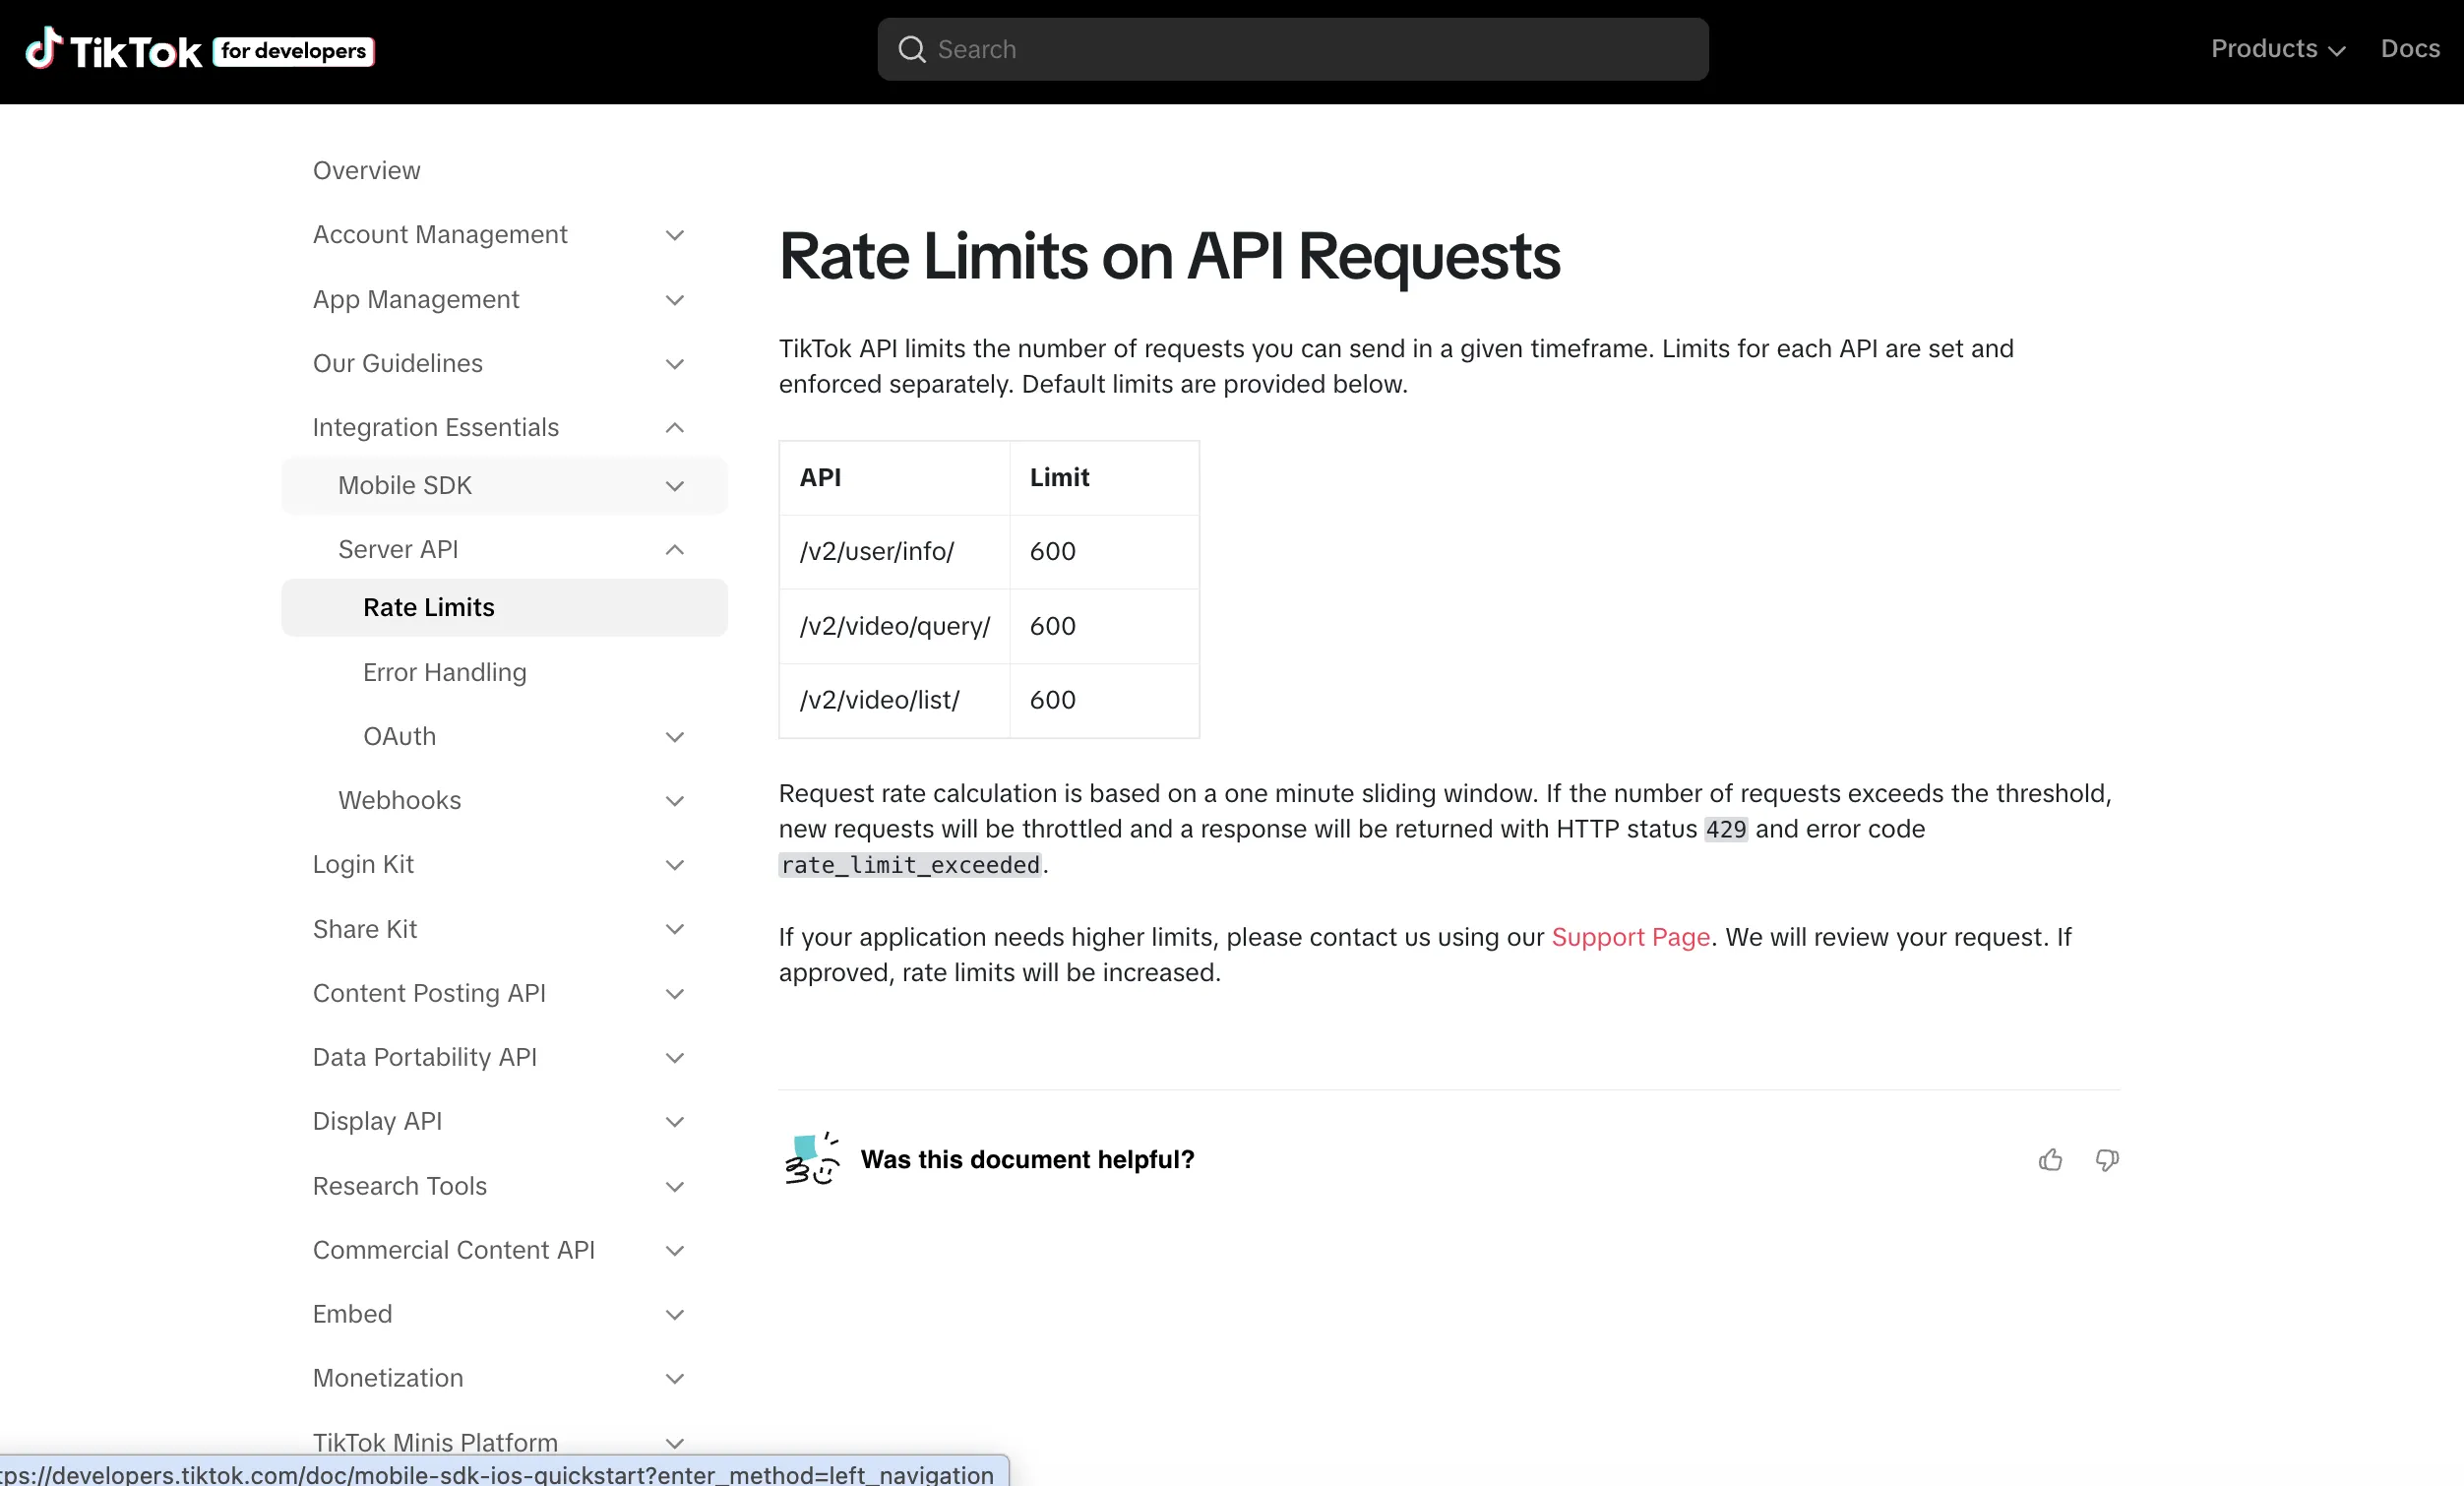This screenshot has height=1486, width=2464.
Task: Open the Overview sidebar item
Action: click(x=366, y=170)
